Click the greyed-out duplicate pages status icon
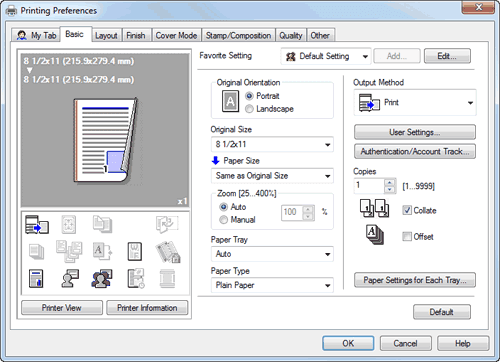500x362 pixels. tap(102, 224)
